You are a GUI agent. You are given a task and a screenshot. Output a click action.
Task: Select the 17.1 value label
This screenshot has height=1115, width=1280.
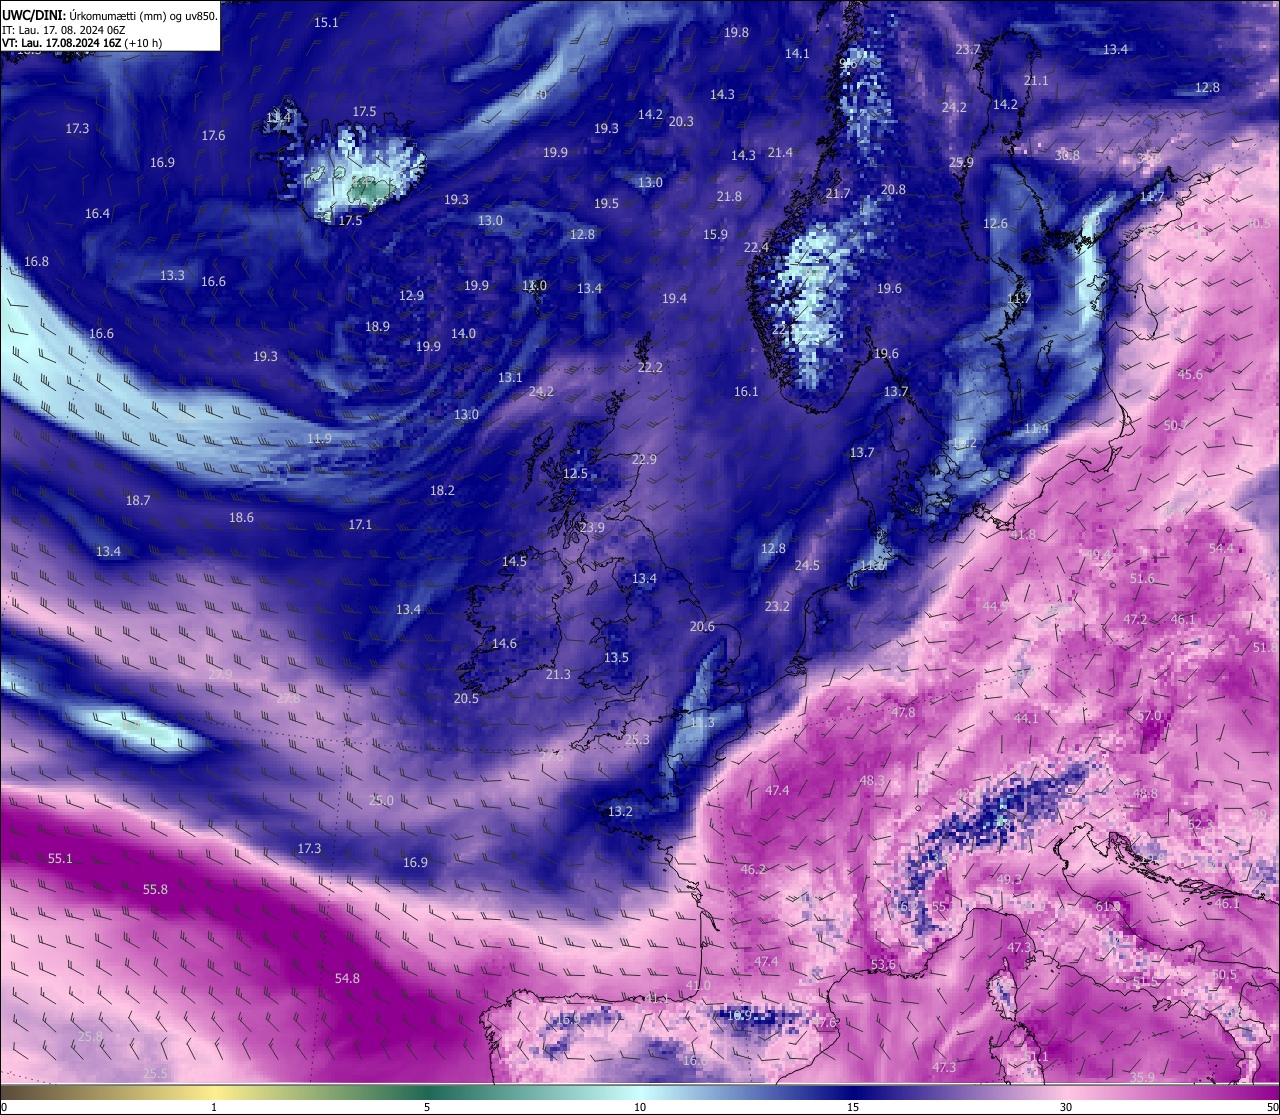(360, 524)
